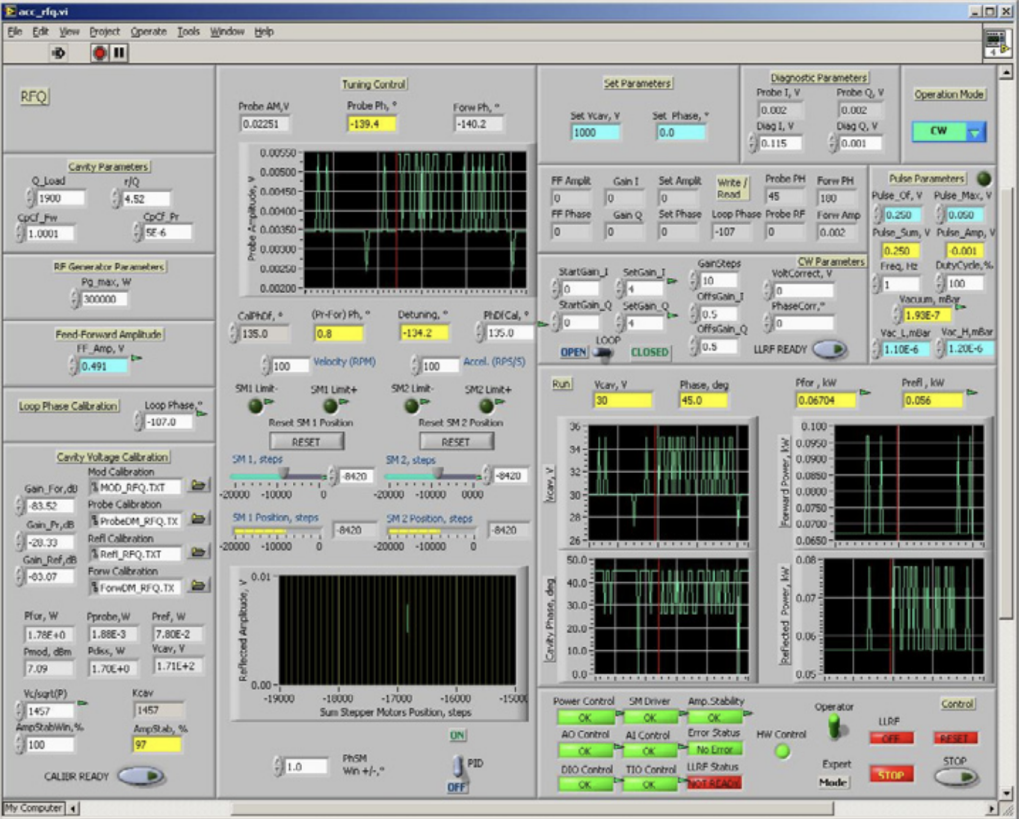
Task: Click the Set Phase input field
Action: coord(680,133)
